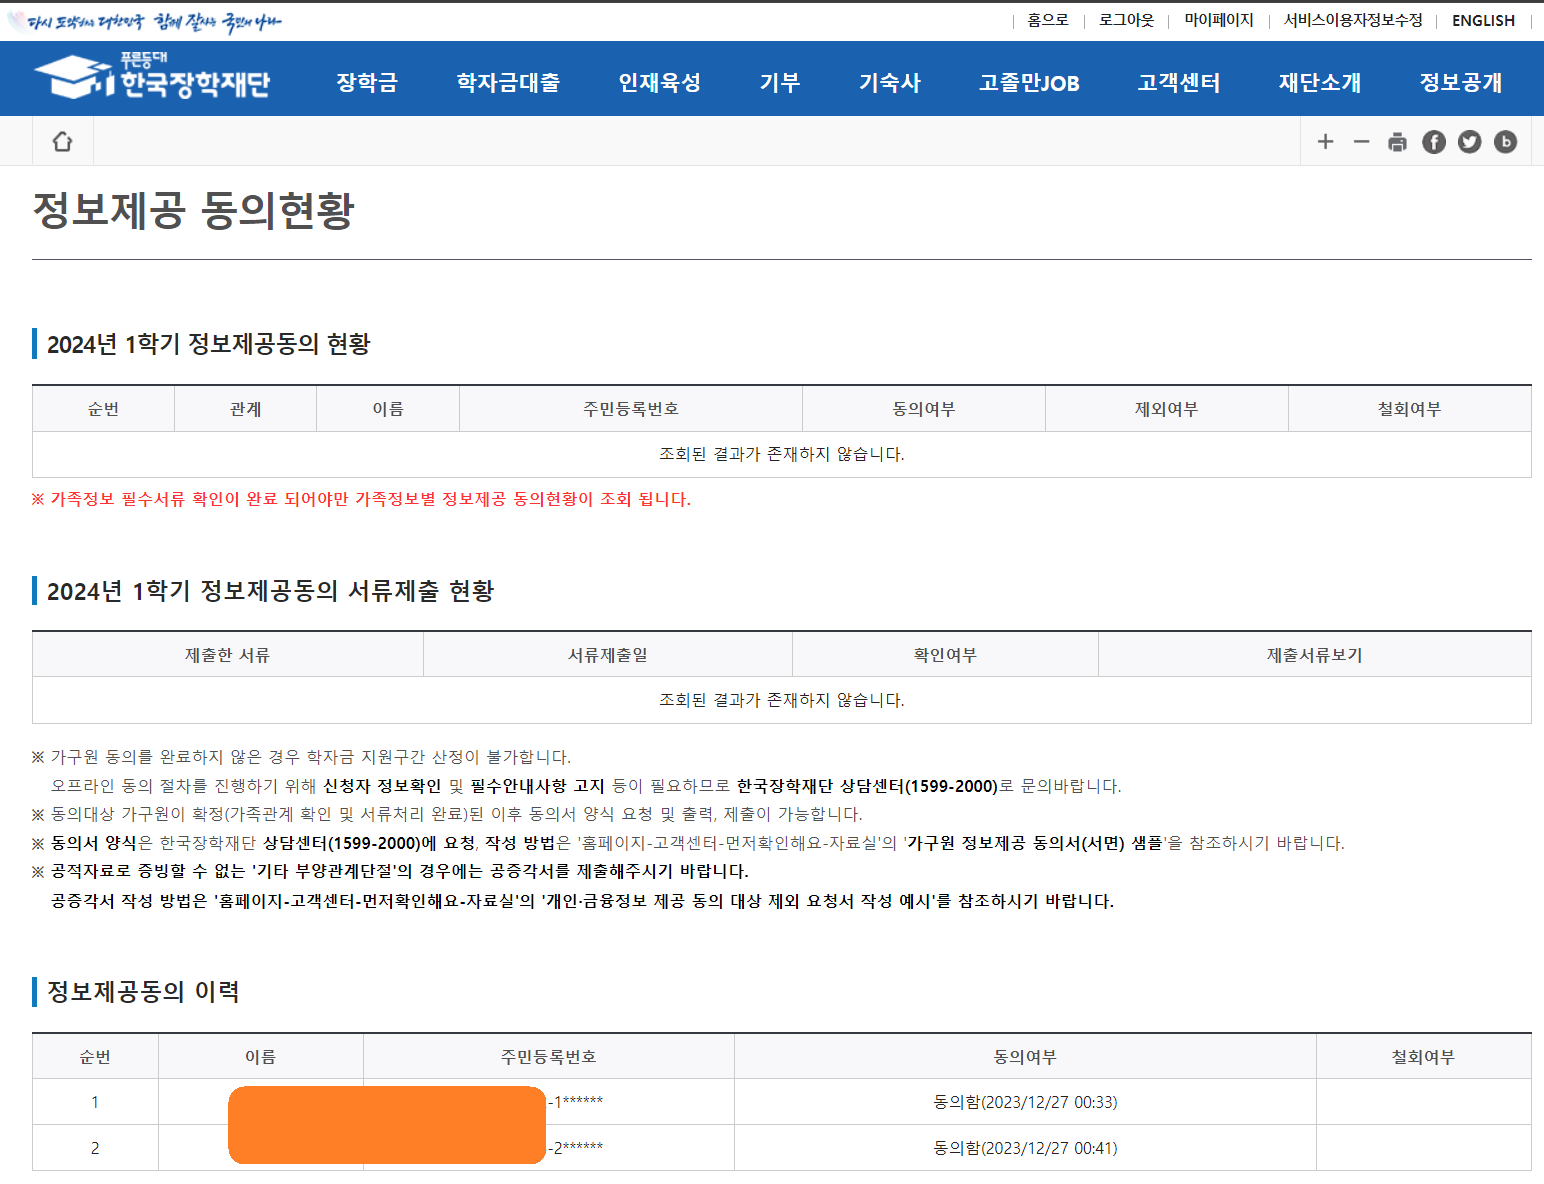Click the 서류제출일 column header
The width and height of the screenshot is (1544, 1184).
(x=608, y=655)
